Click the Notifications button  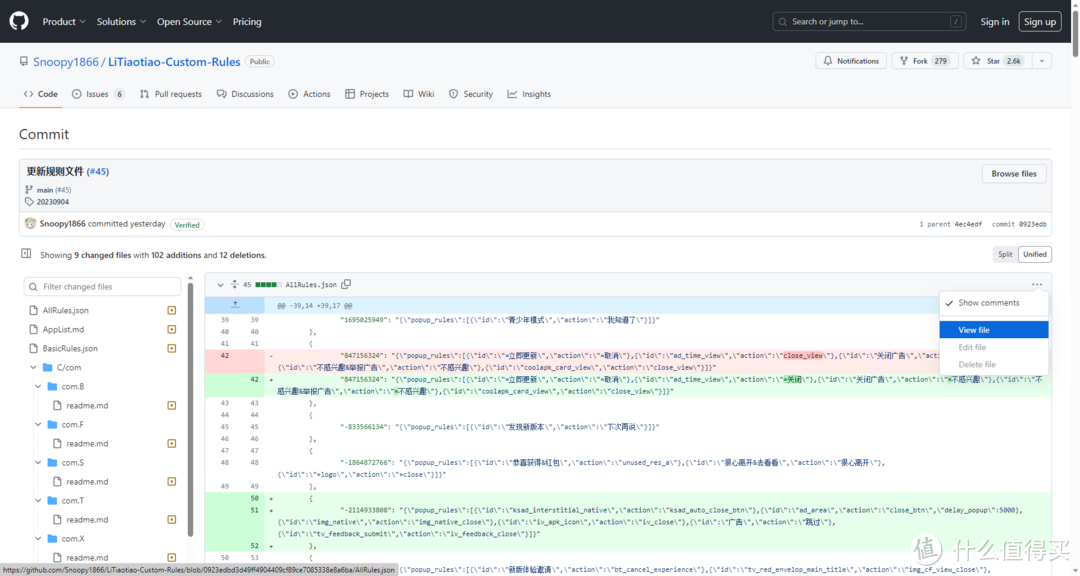tap(851, 61)
